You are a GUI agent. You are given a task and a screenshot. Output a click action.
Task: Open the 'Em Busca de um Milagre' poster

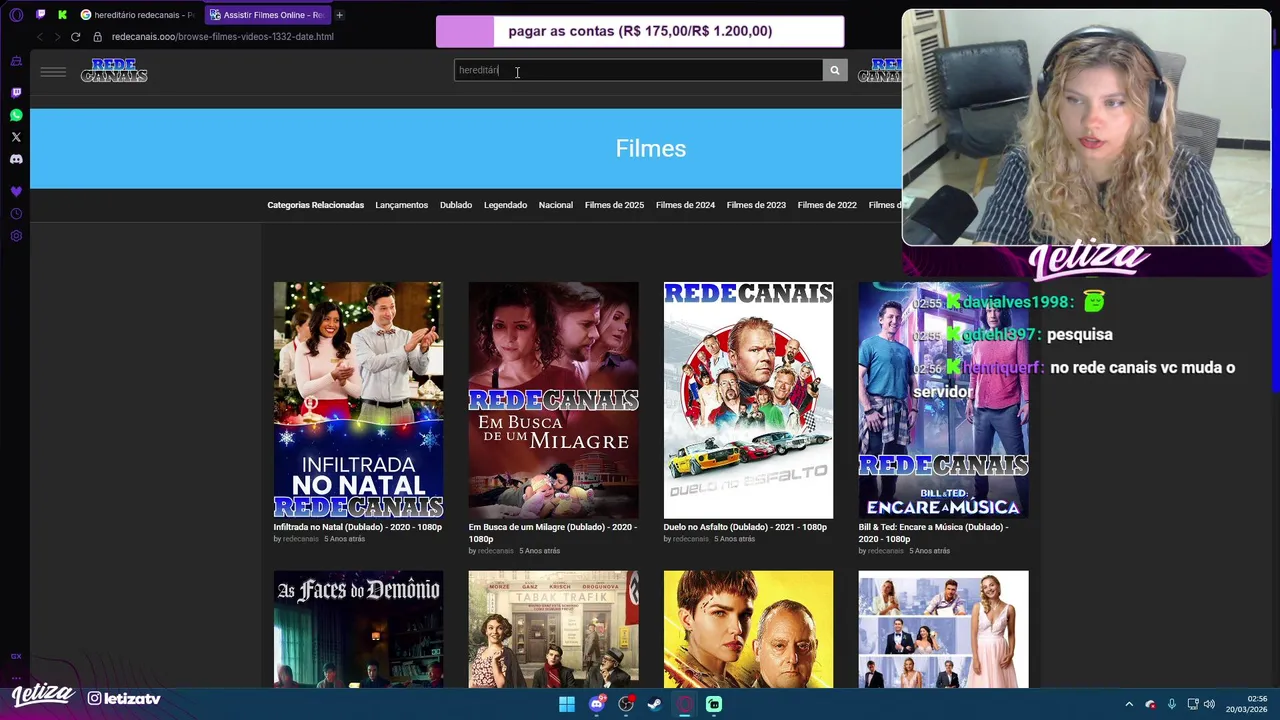(553, 400)
